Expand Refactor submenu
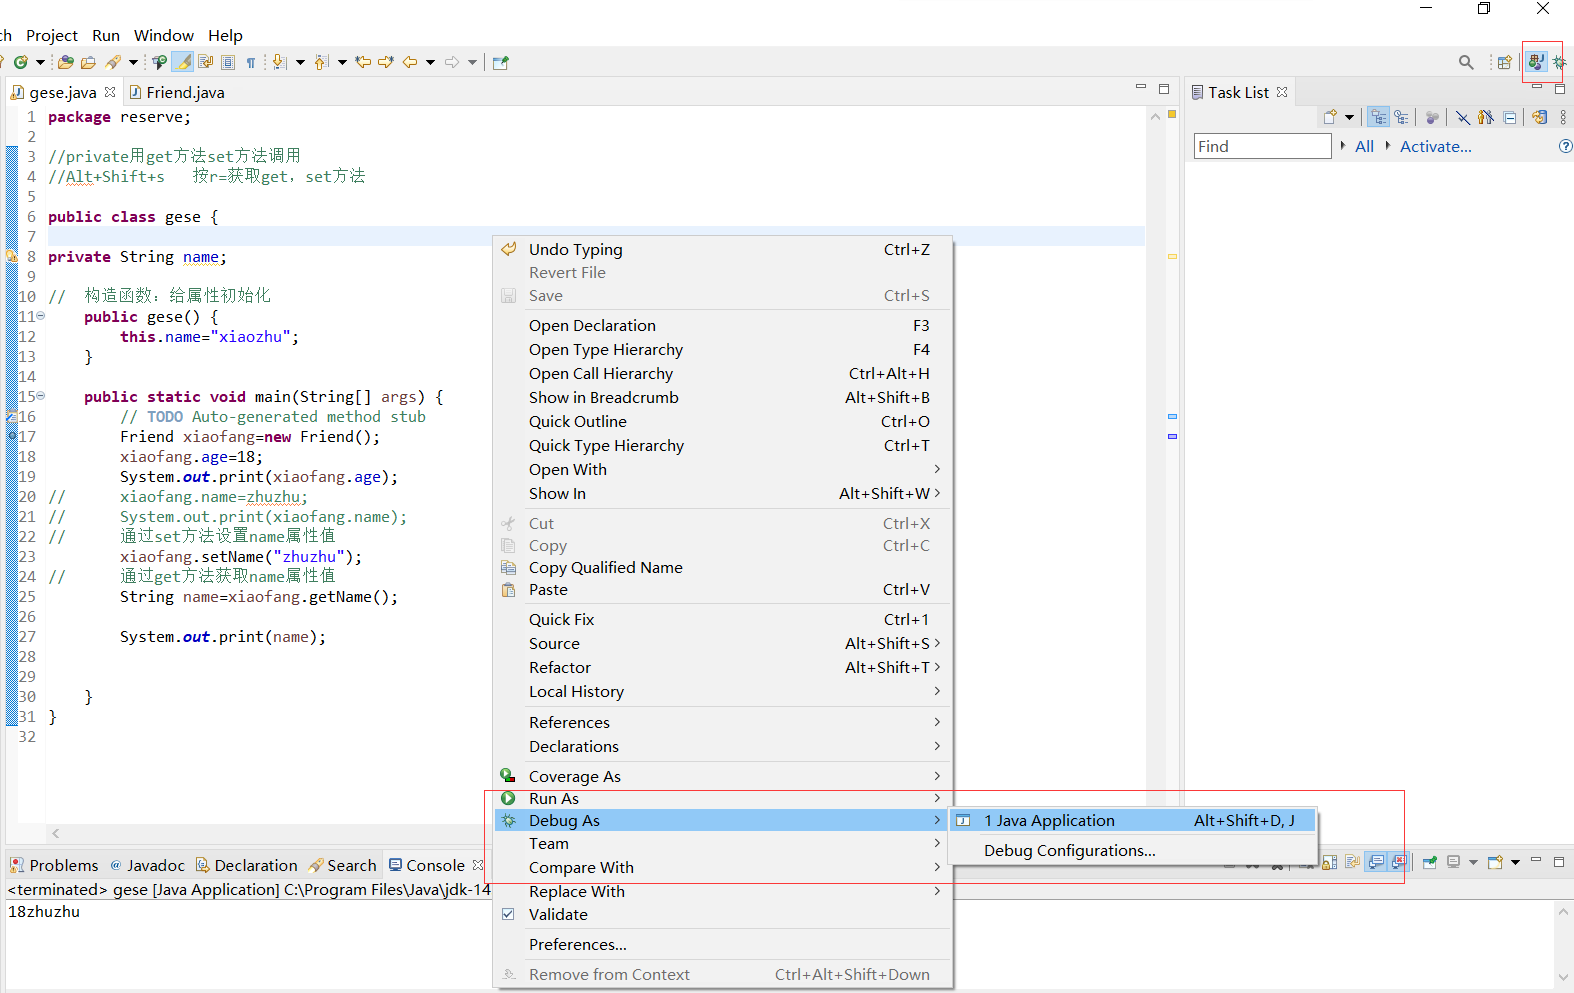The height and width of the screenshot is (993, 1574). pyautogui.click(x=723, y=667)
